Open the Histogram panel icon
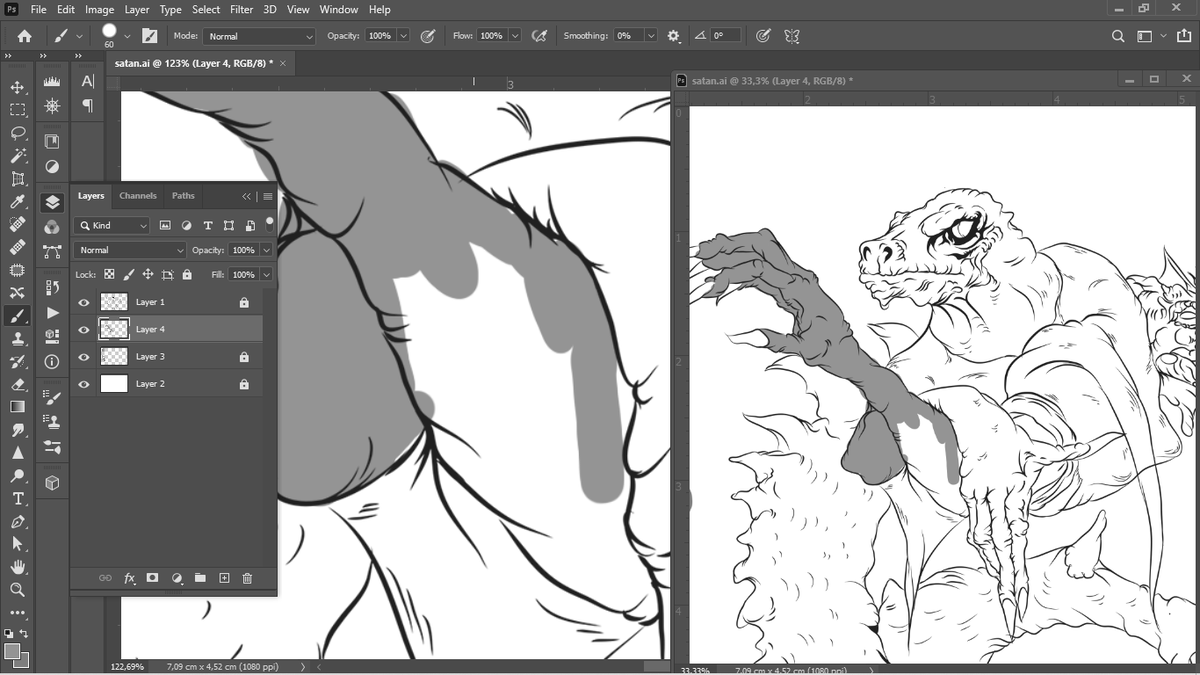This screenshot has height=675, width=1200. [x=52, y=81]
